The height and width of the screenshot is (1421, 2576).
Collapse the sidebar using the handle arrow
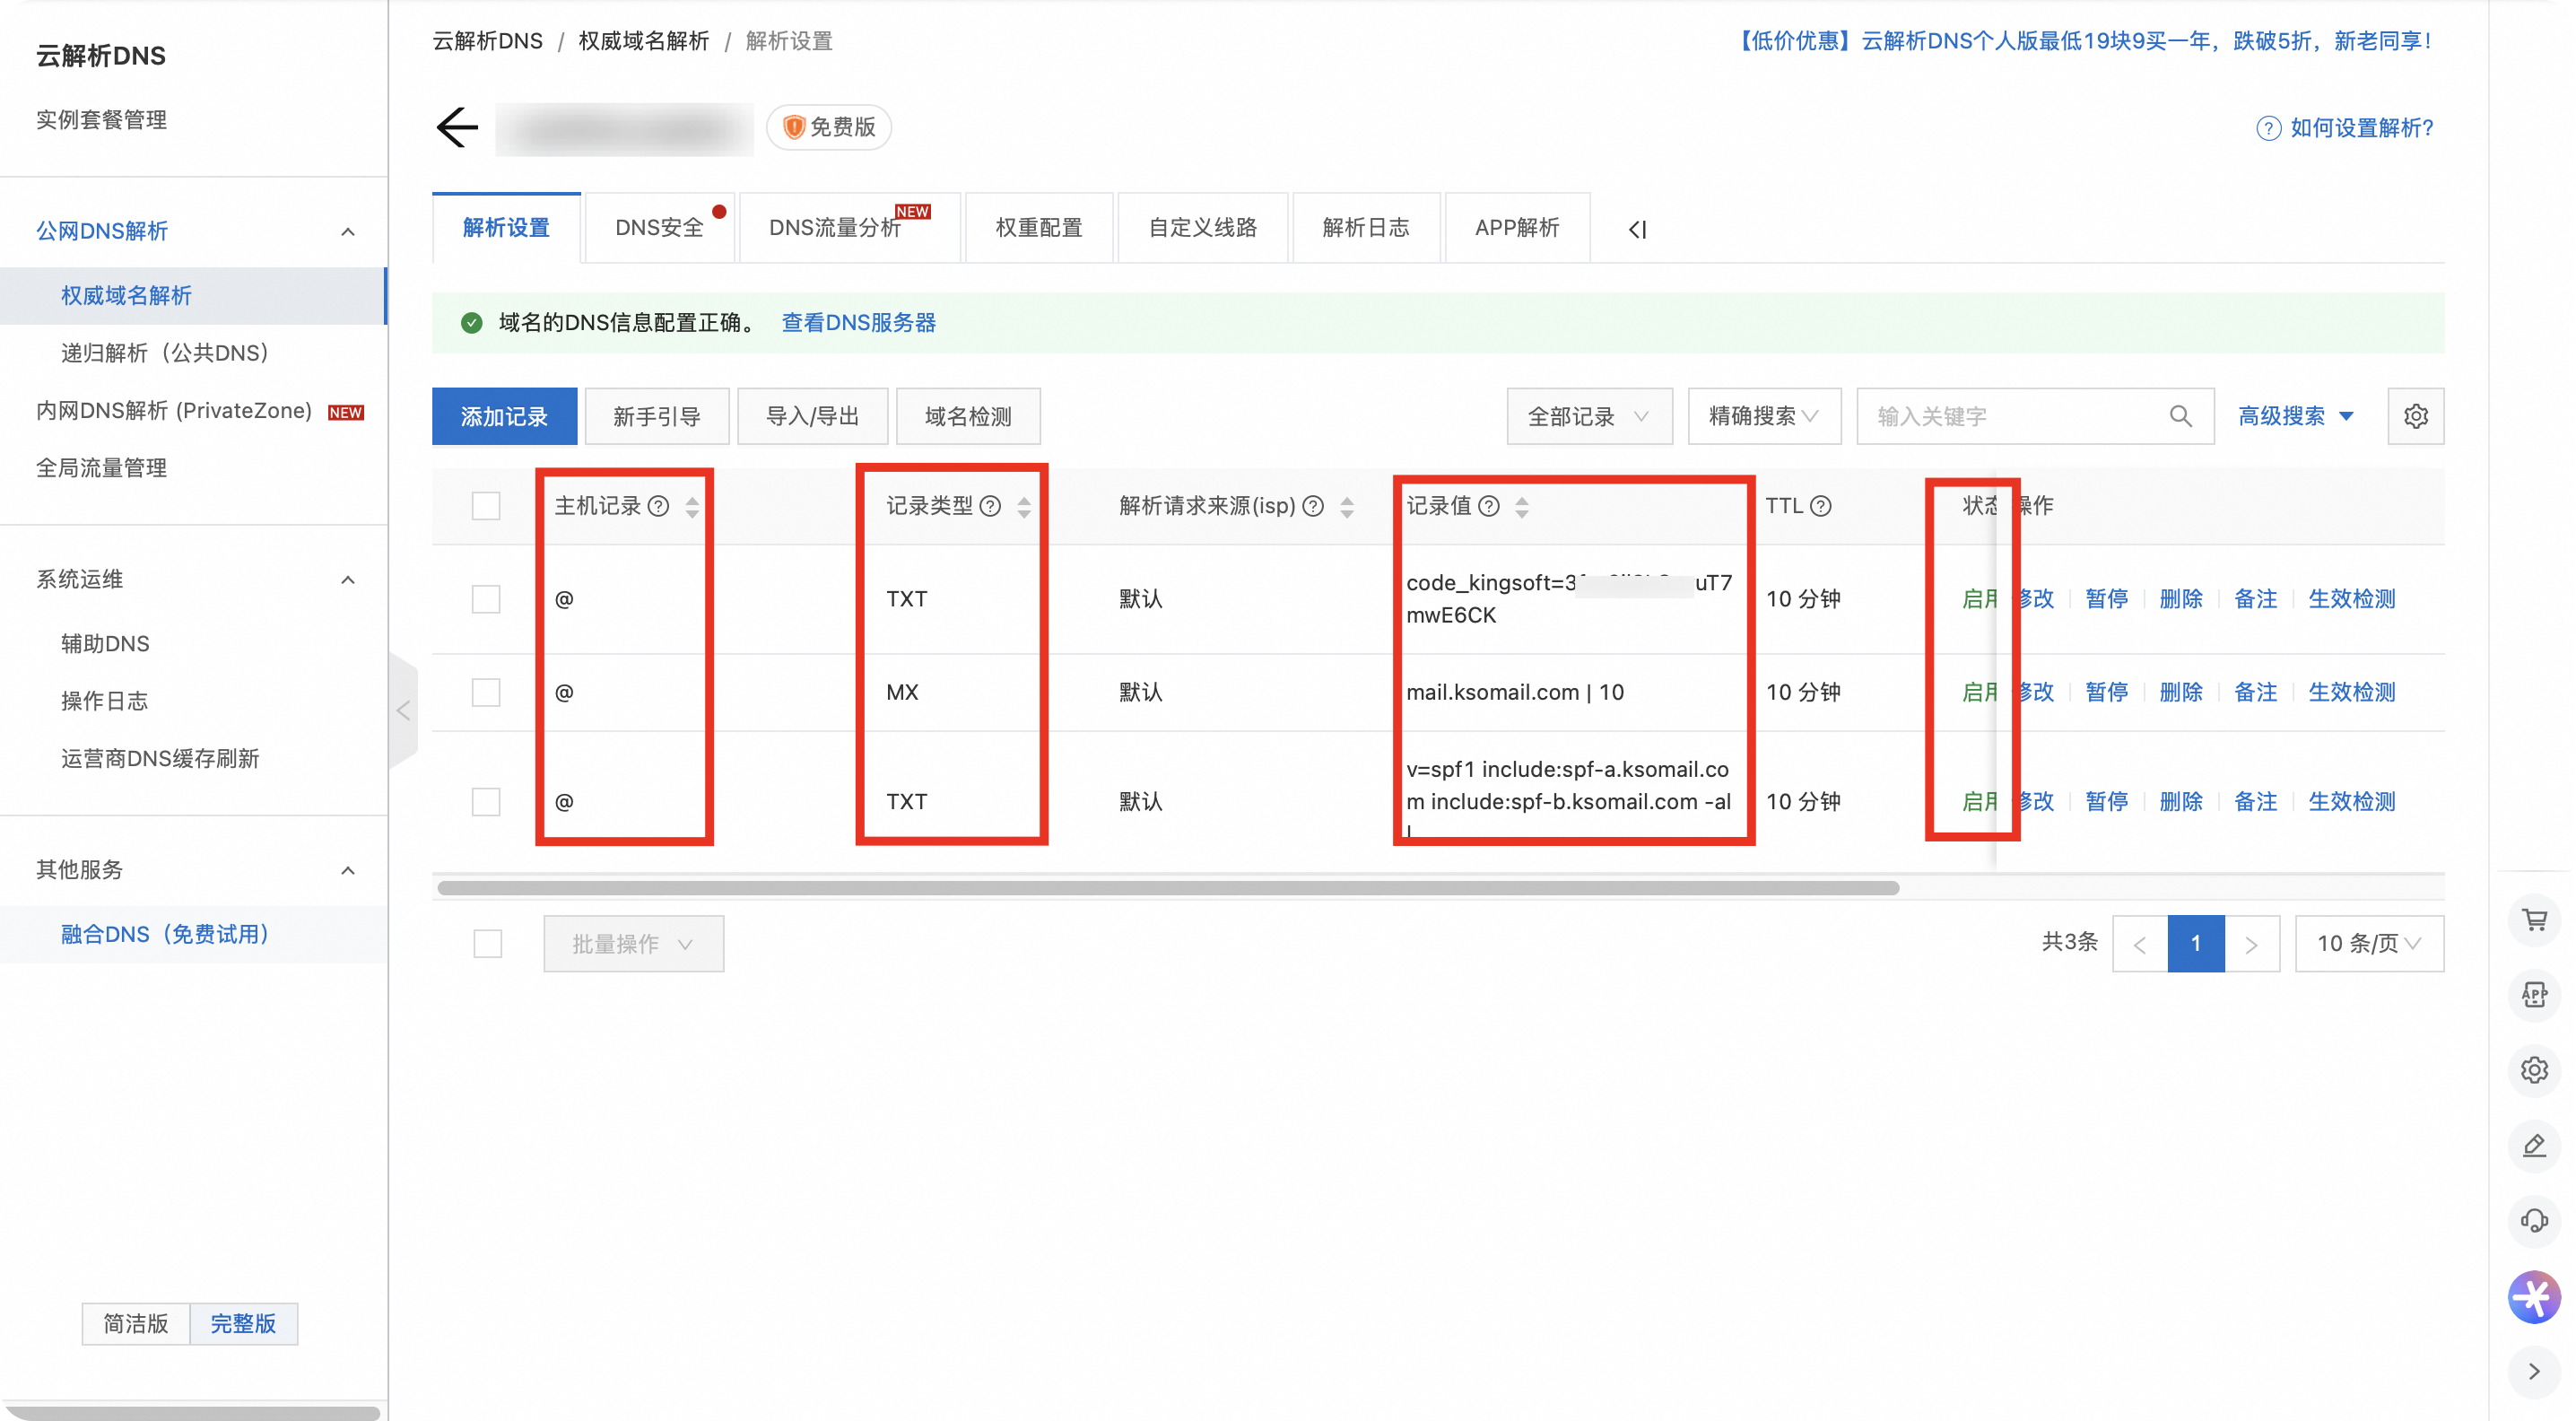(403, 710)
